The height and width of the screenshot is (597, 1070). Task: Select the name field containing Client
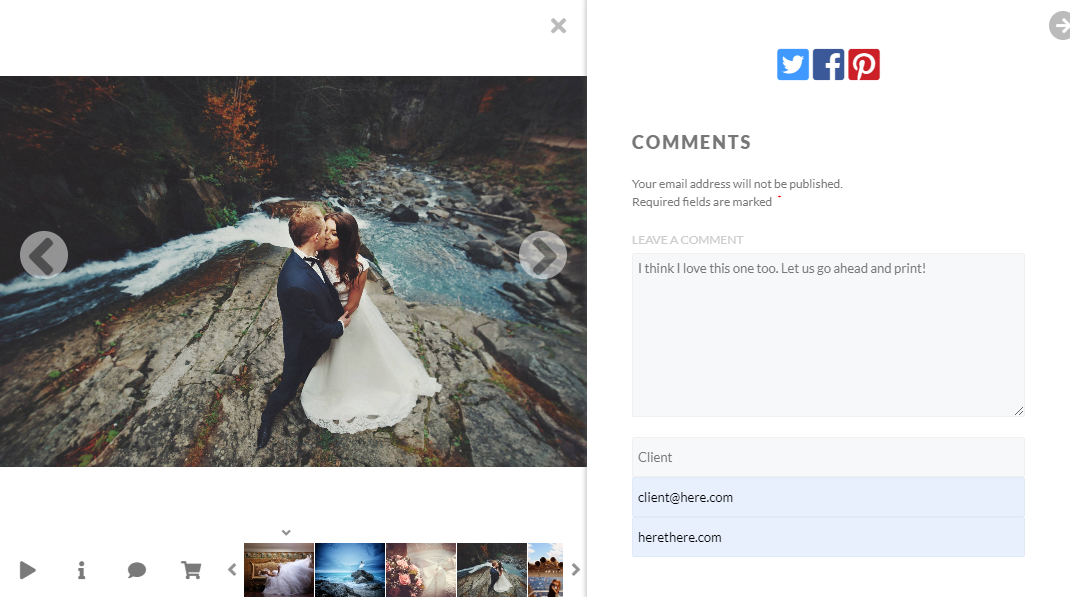(828, 457)
